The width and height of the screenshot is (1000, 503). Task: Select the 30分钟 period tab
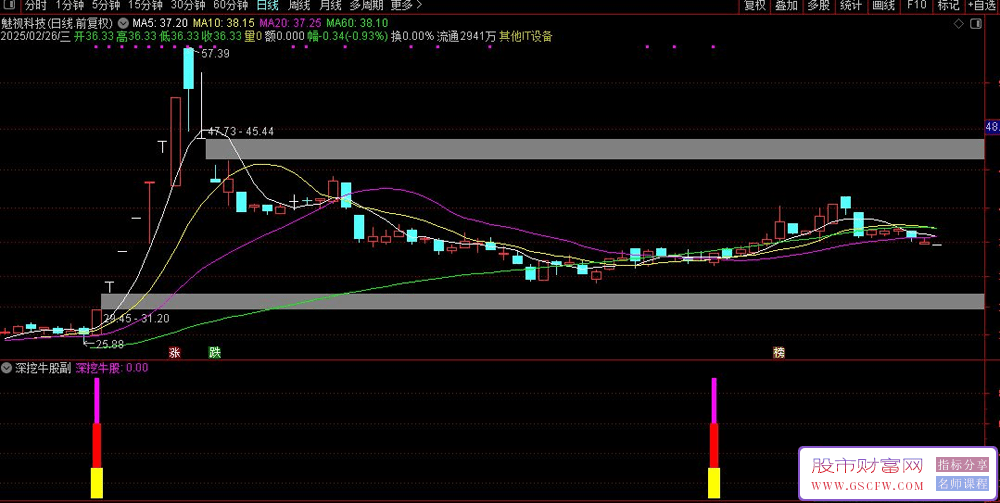pos(188,6)
